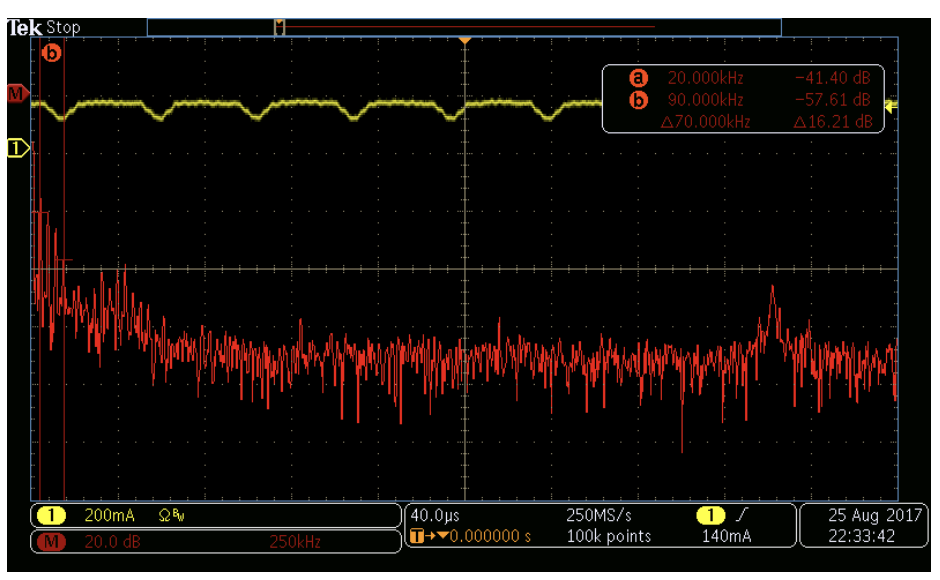
Task: Click cursor a icon in readout box
Action: [x=638, y=78]
